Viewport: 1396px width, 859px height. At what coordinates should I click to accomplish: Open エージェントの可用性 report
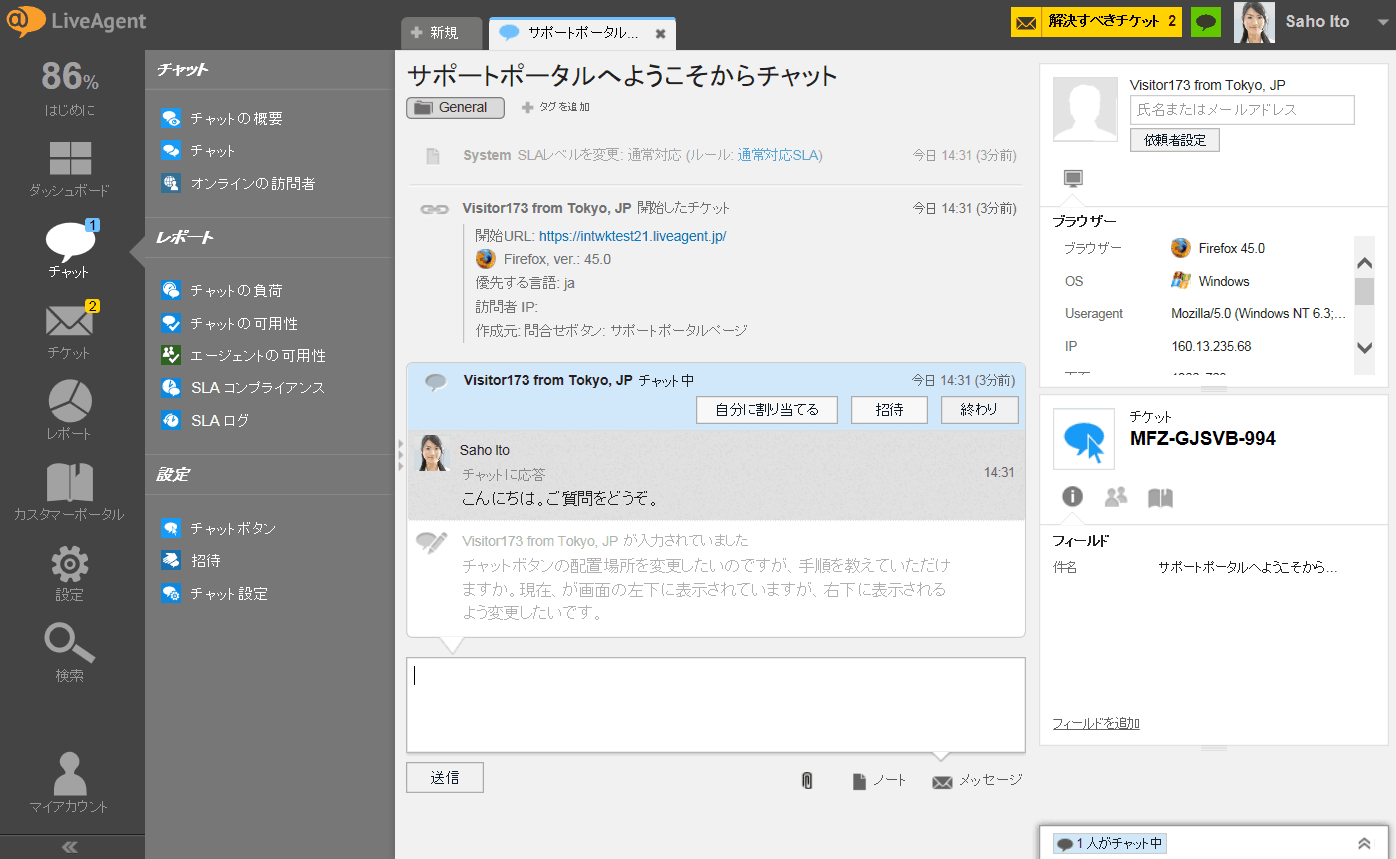tap(244, 355)
